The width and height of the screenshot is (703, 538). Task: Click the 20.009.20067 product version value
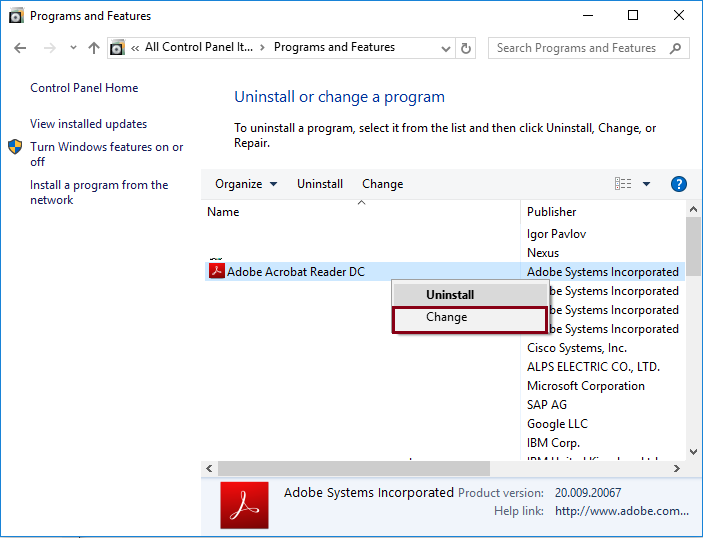click(x=588, y=493)
